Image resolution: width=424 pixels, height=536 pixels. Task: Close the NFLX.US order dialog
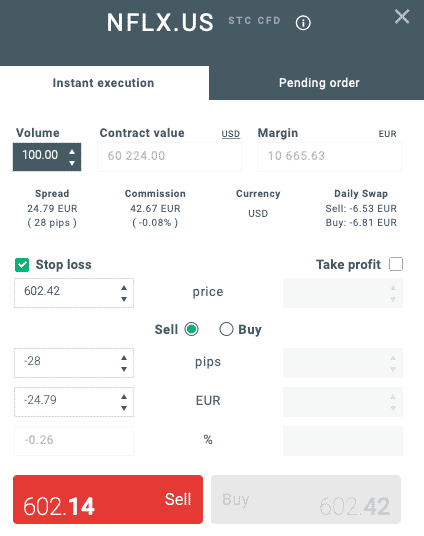(402, 16)
